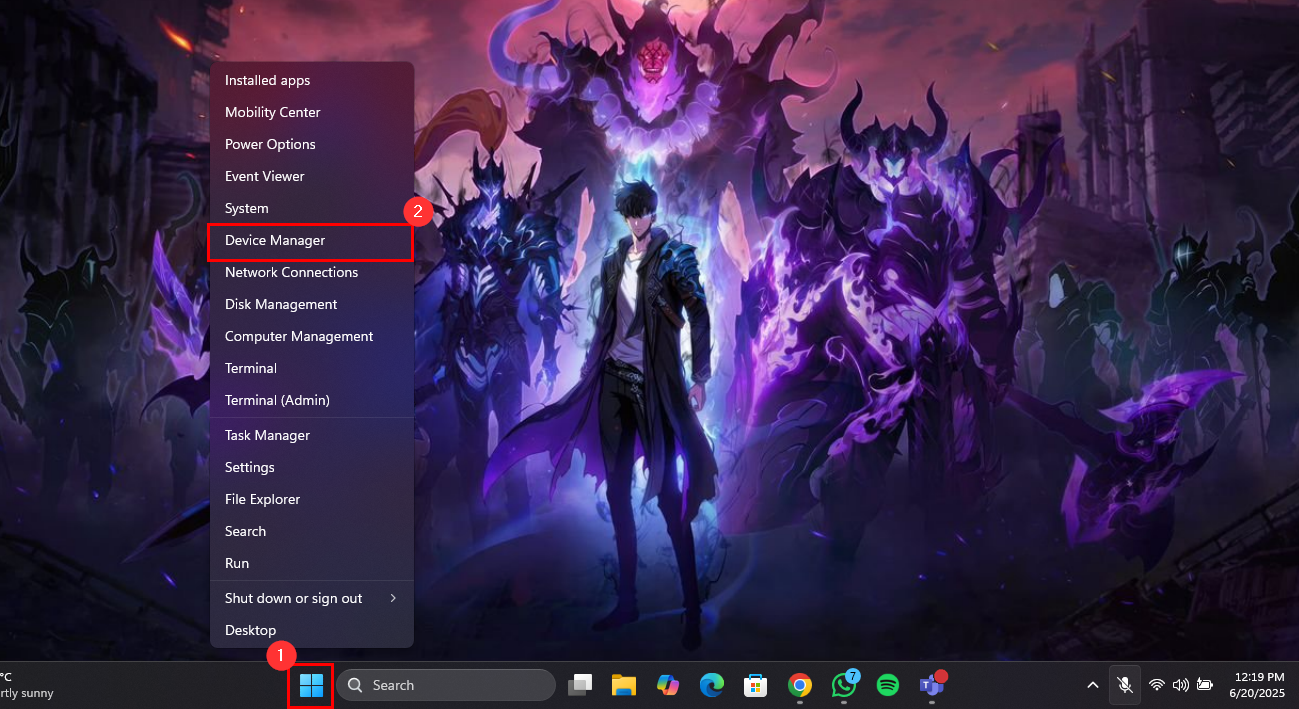Screen dimensions: 1299x709
Task: Launch Google Chrome from the taskbar
Action: [799, 685]
